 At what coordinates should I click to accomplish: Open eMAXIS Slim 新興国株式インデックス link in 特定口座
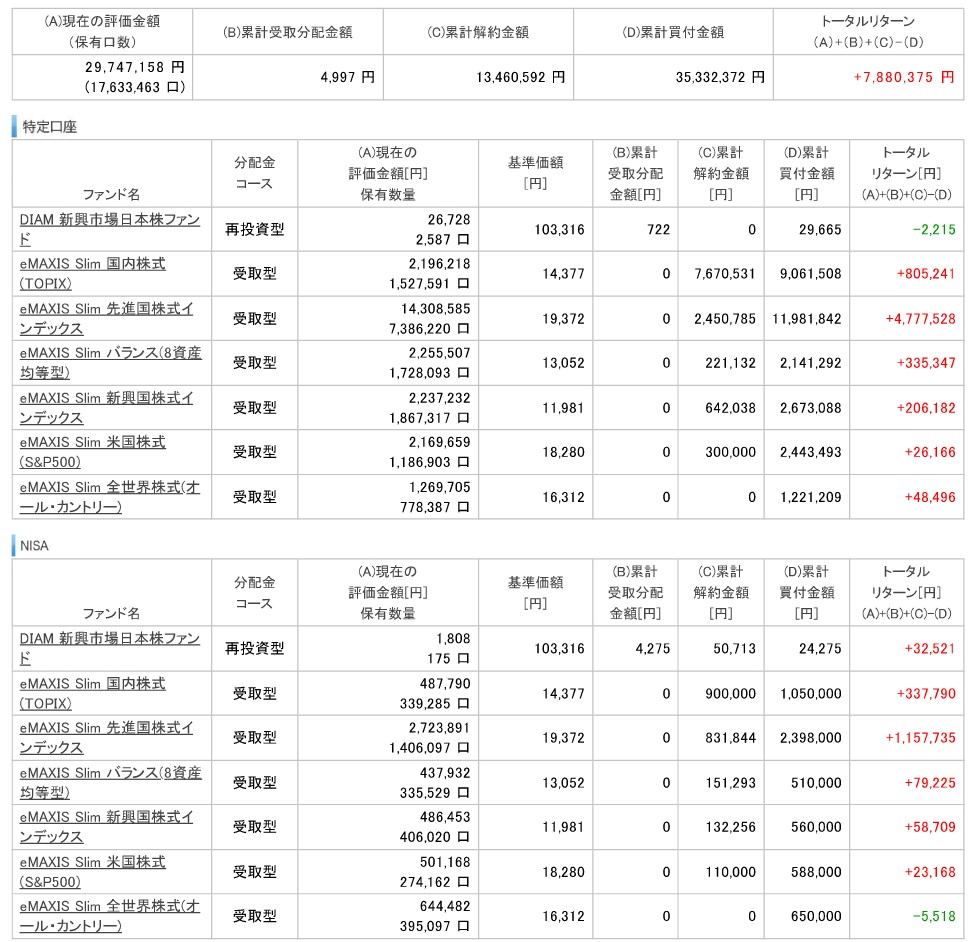coord(106,407)
